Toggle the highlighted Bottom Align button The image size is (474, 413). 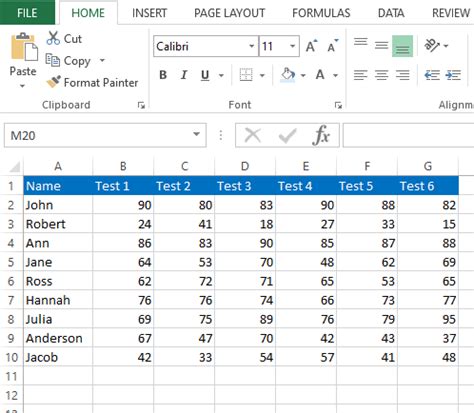(x=402, y=46)
